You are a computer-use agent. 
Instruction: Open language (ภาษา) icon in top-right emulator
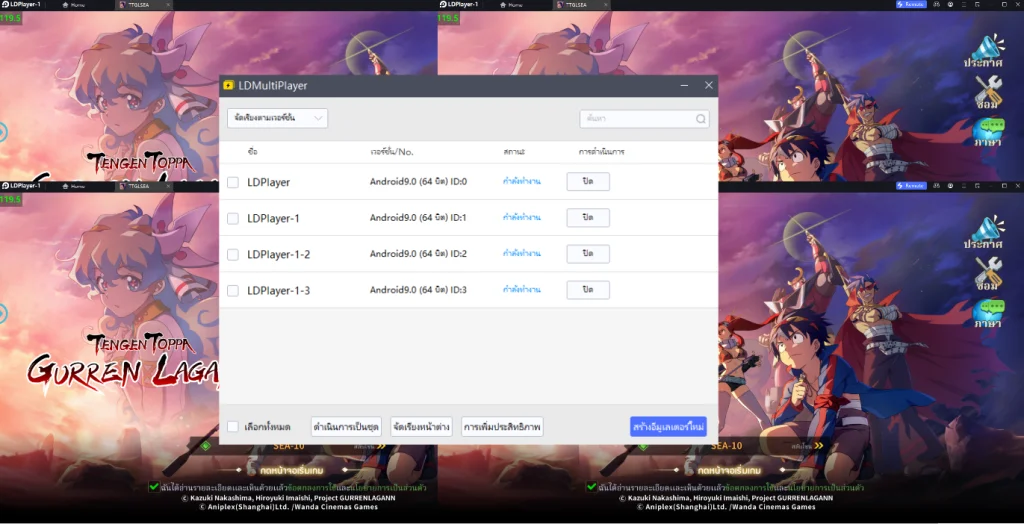988,133
